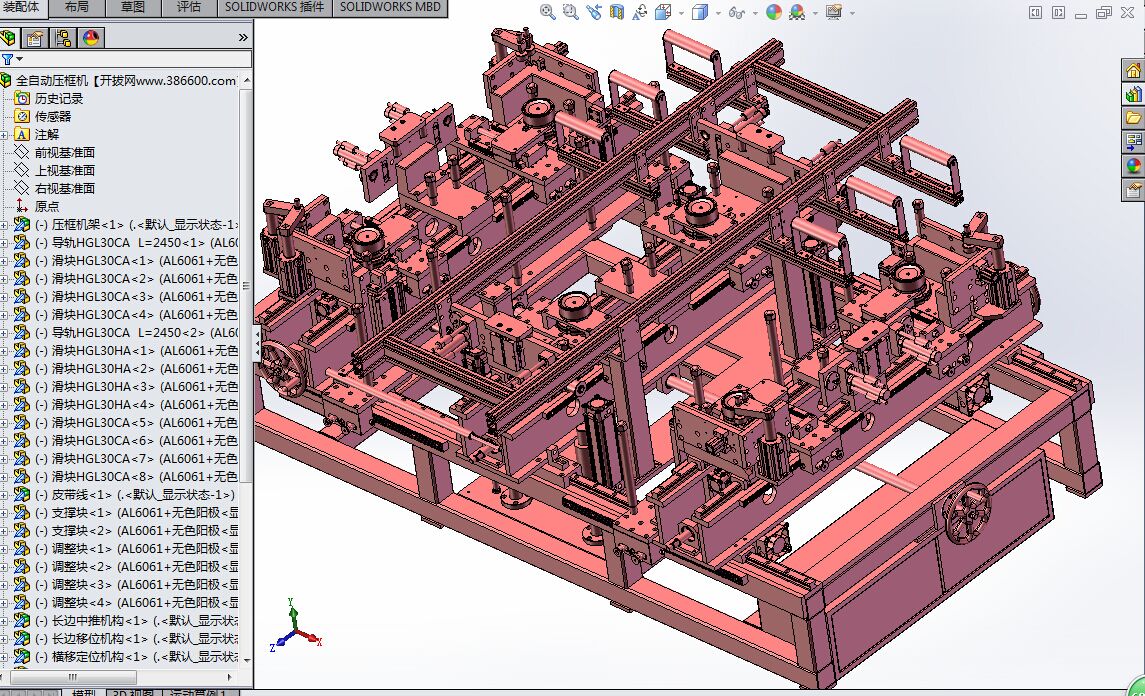Open the PropertyManager tab icon

(35, 39)
